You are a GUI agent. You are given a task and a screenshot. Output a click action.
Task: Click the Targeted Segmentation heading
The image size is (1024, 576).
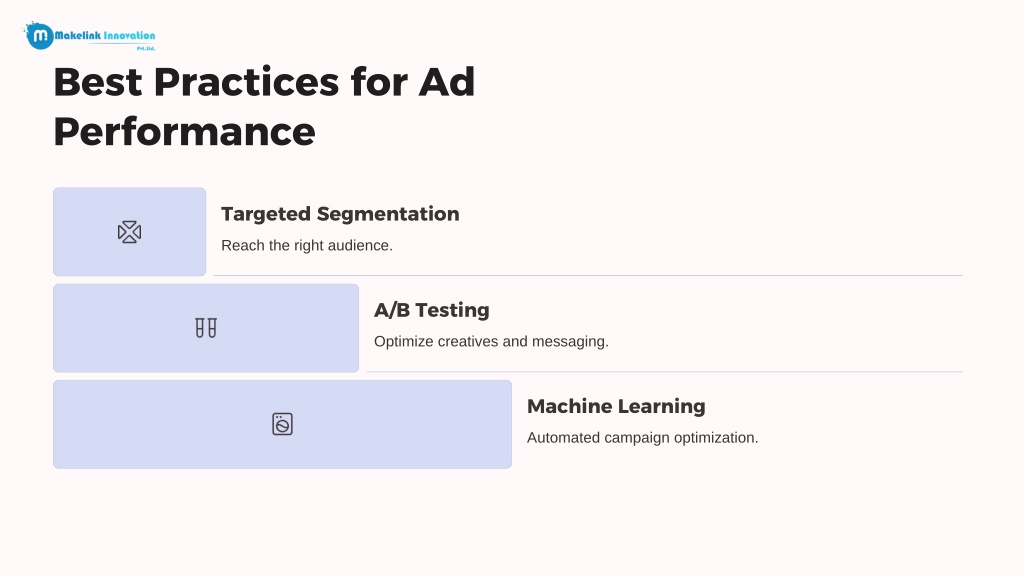(x=340, y=214)
